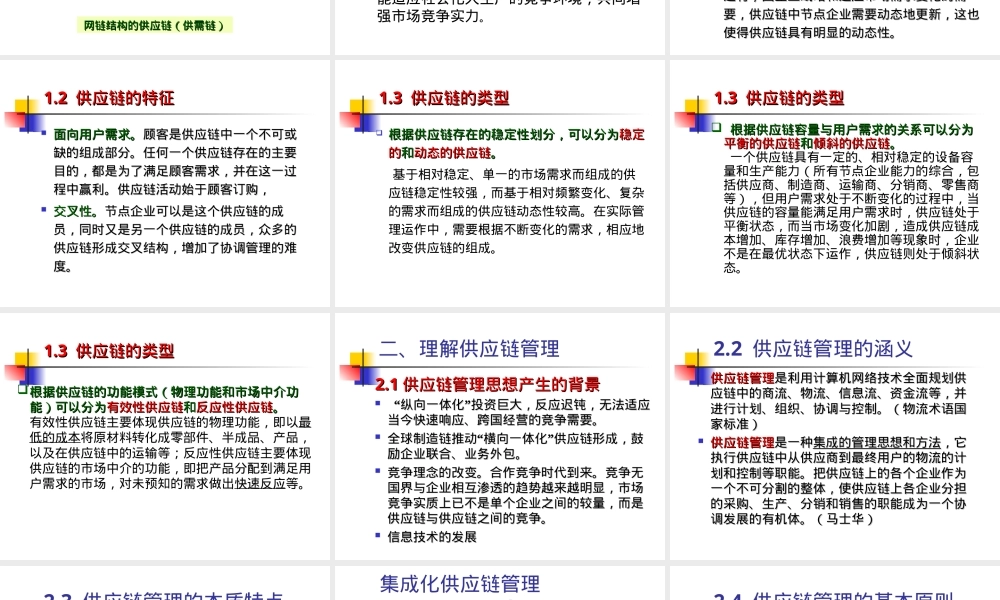Click the text 强市场竞争实力 in the top slide
The height and width of the screenshot is (600, 1000).
pos(431,16)
